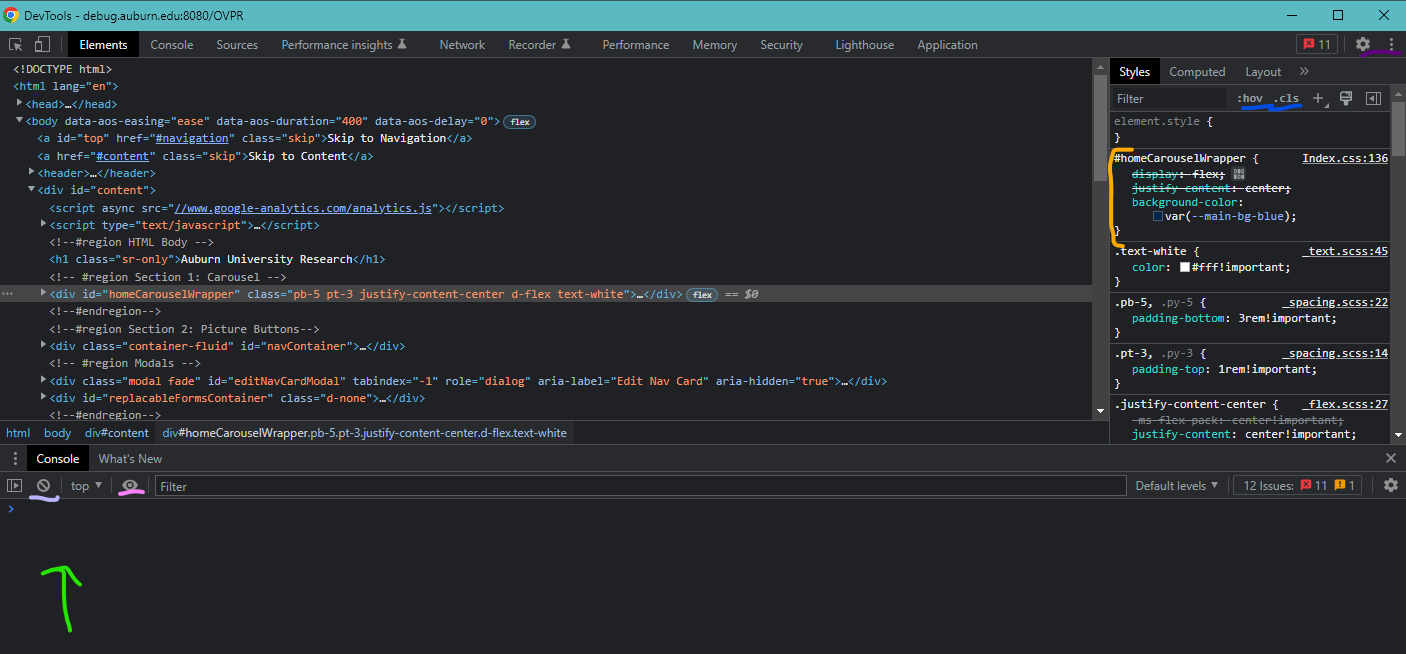Open the customize DevTools three-dot menu

1390,44
